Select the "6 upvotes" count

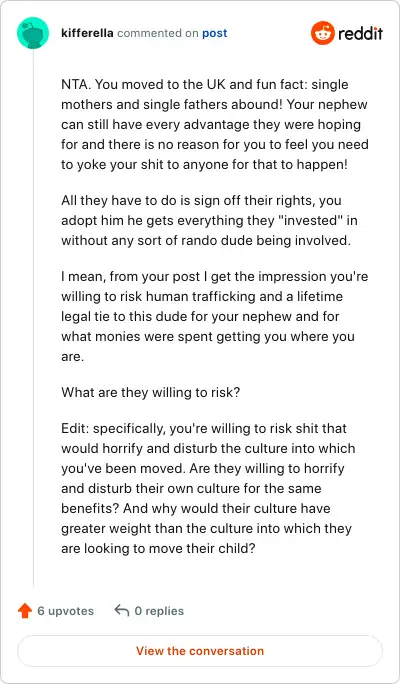click(65, 611)
